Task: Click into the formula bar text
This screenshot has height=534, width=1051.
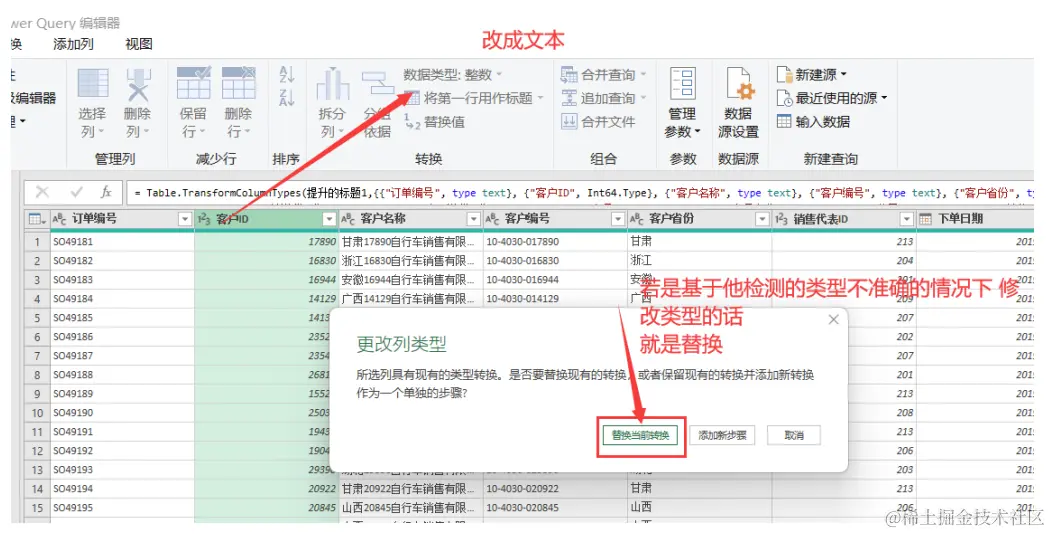Action: coord(580,192)
